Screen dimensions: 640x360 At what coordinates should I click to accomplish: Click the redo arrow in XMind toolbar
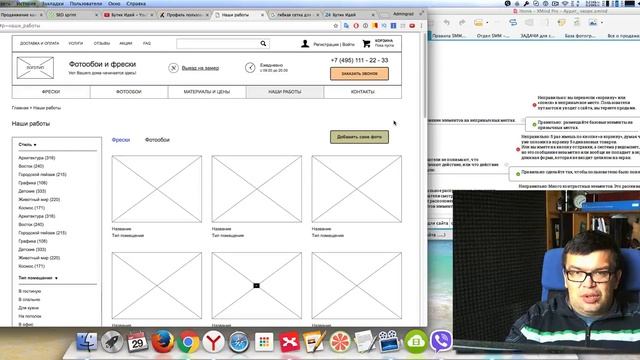(x=462, y=22)
